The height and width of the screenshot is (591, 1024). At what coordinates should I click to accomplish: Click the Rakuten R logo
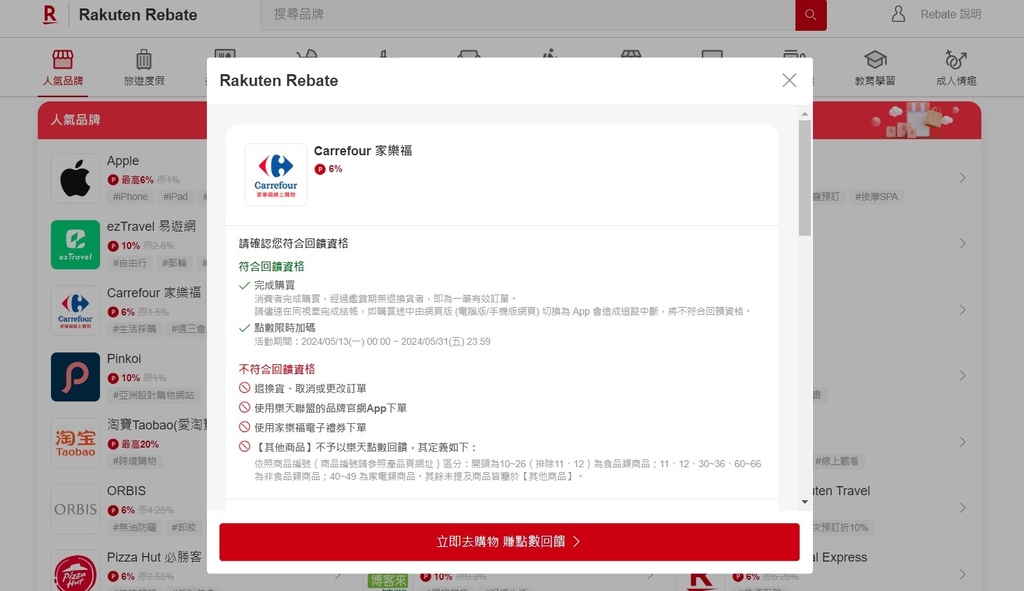[50, 14]
